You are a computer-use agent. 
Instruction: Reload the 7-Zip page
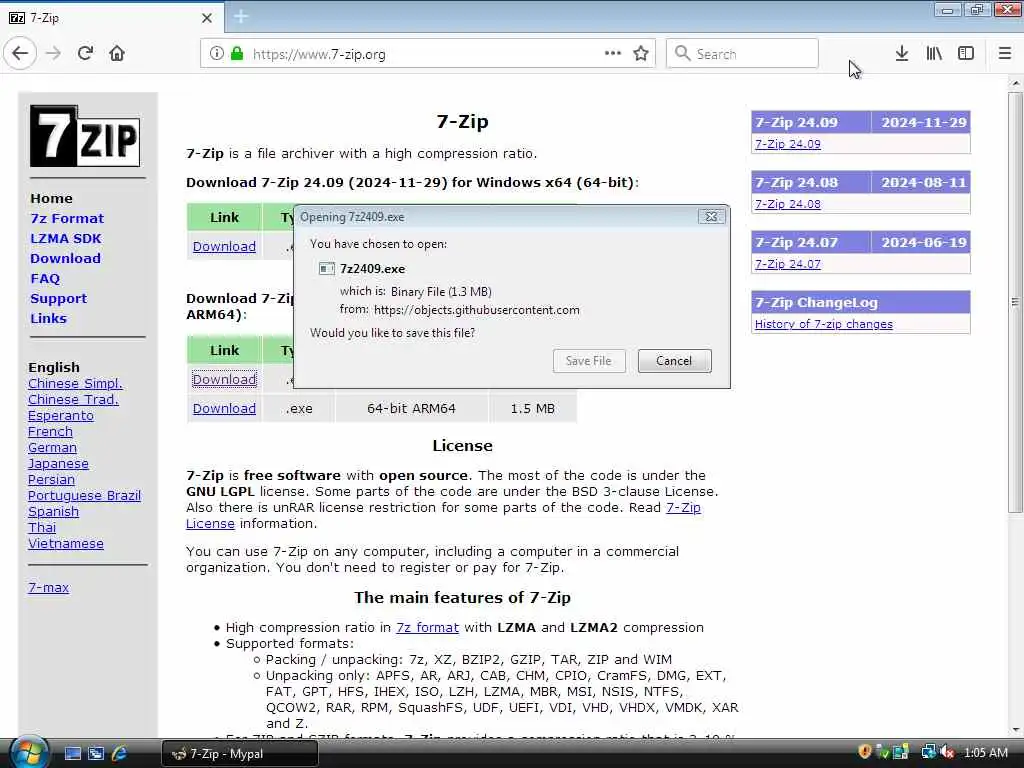tap(85, 53)
